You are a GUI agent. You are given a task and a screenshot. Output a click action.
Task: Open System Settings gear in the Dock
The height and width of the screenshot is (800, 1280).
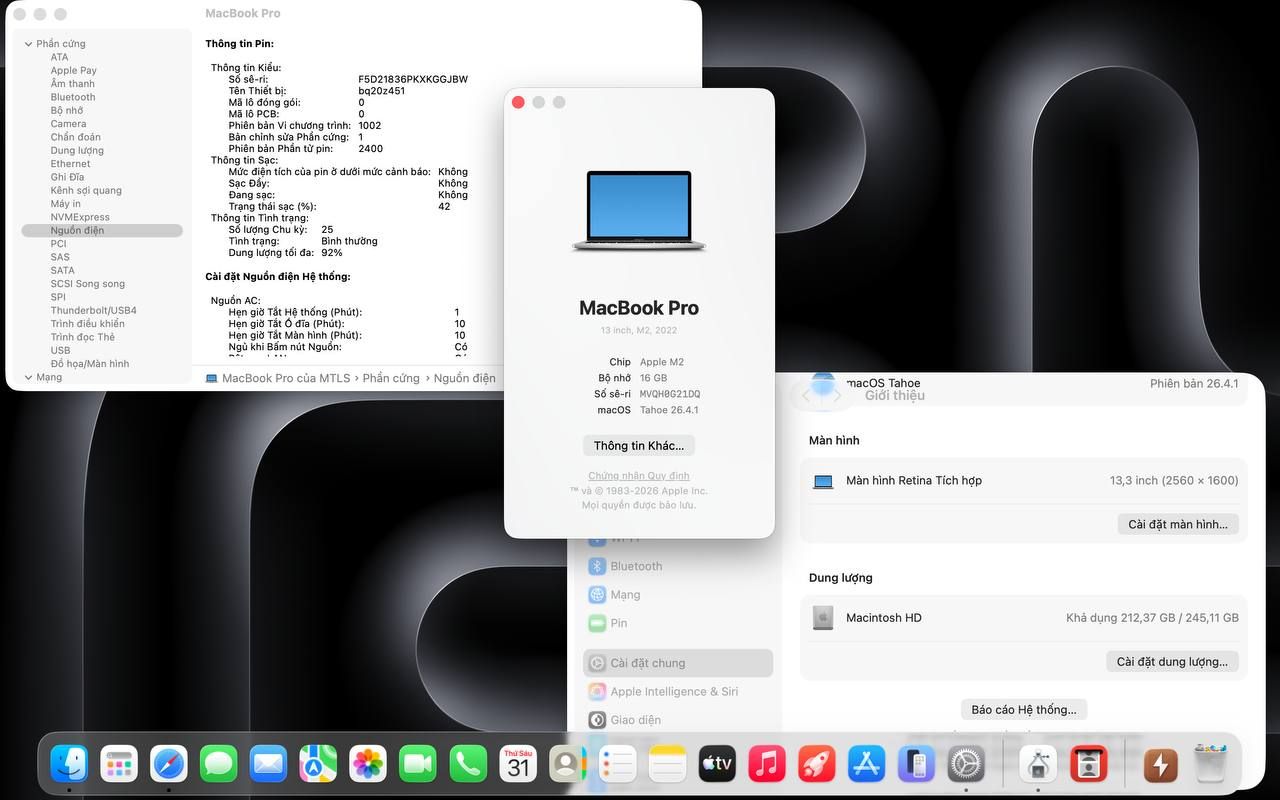click(966, 765)
